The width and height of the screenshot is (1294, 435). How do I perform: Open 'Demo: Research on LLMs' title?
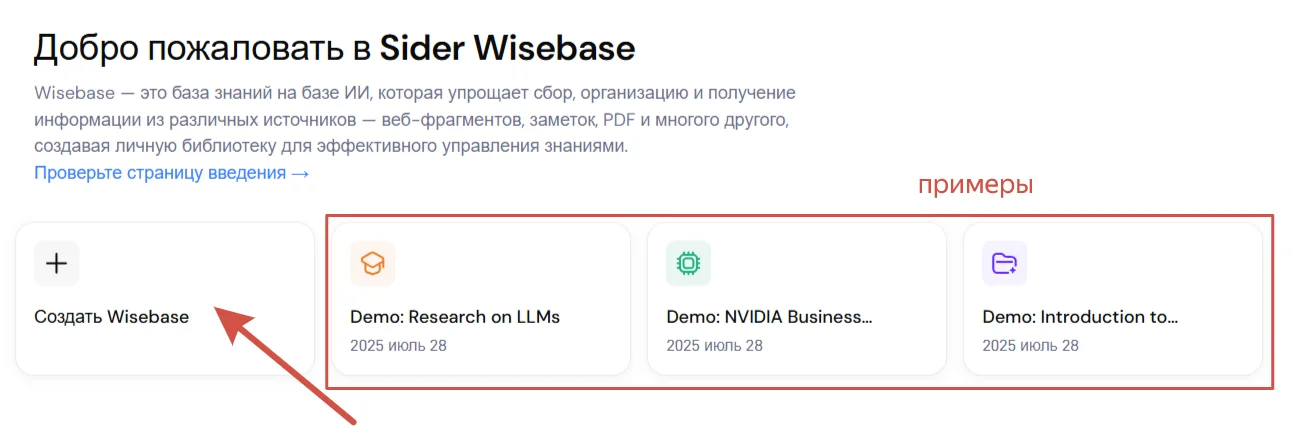(455, 317)
